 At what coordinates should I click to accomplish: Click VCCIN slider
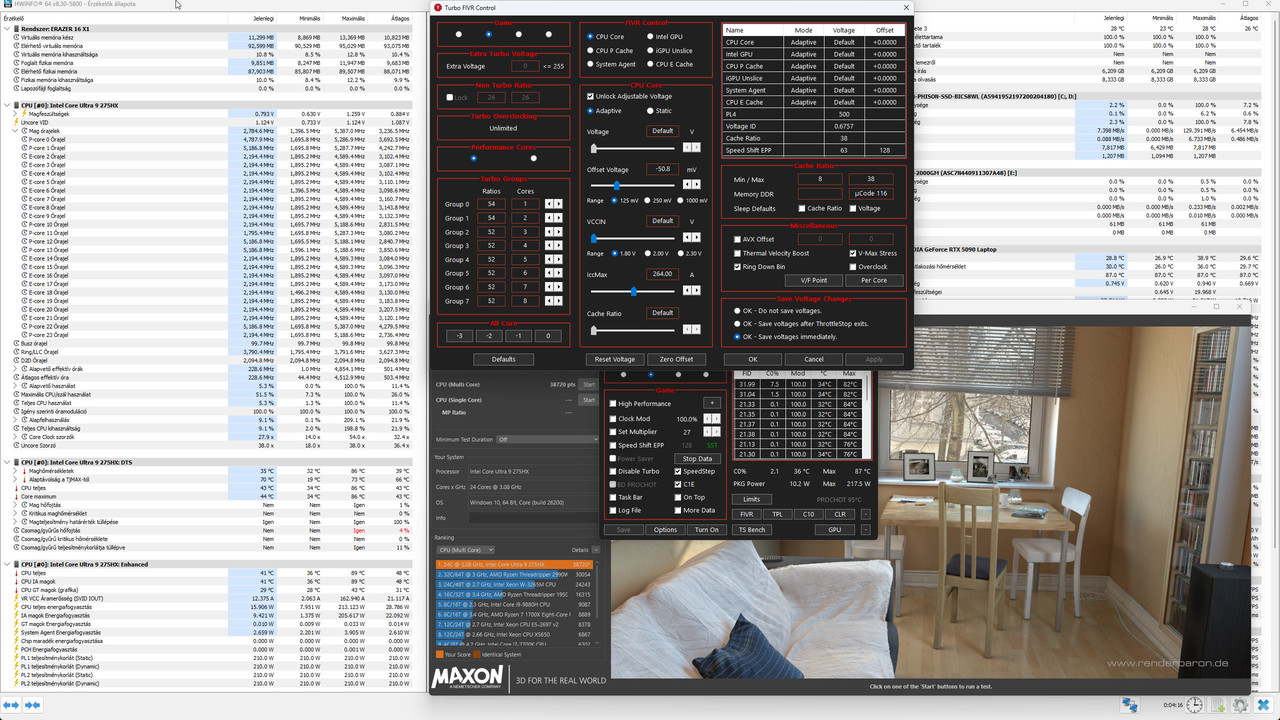[x=634, y=238]
